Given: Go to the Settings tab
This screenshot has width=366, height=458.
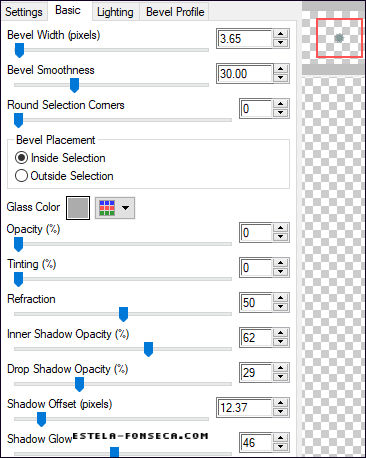Looking at the screenshot, I should point(24,12).
